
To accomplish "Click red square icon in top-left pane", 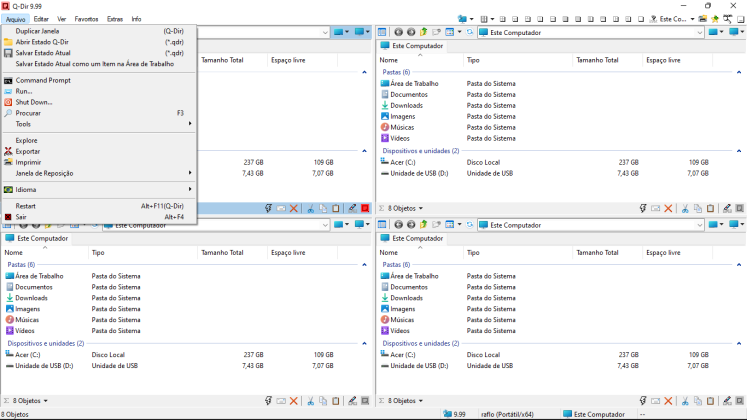I will coord(365,208).
